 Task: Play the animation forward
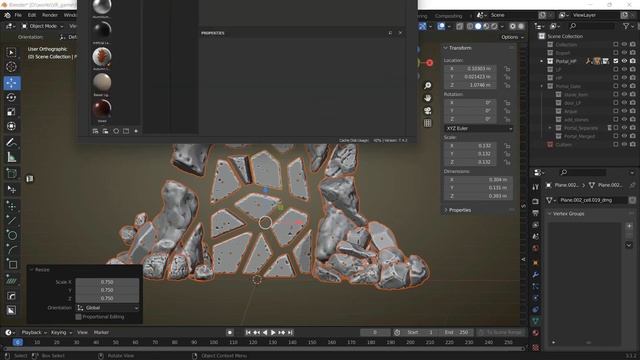pyautogui.click(x=273, y=333)
